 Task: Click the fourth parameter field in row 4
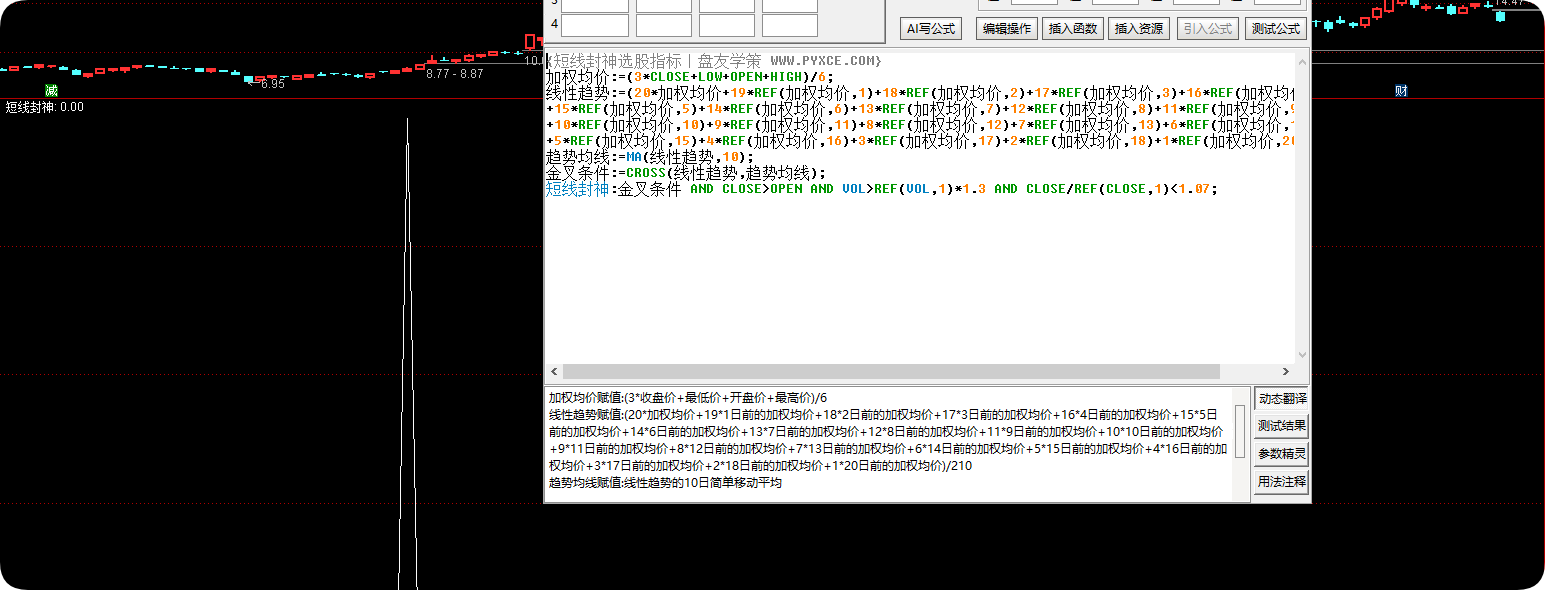click(790, 25)
